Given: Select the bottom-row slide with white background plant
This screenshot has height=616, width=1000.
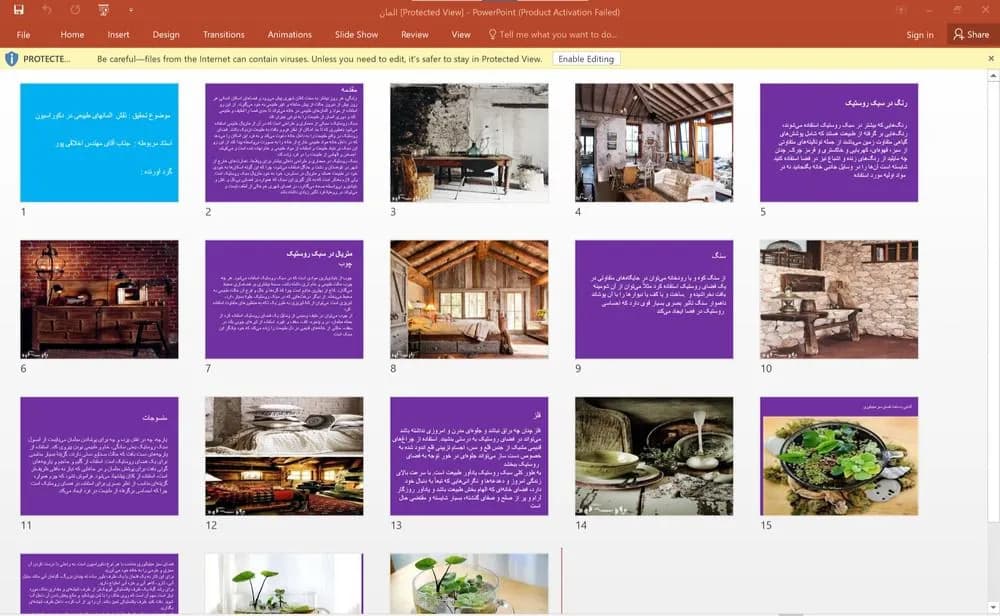Looking at the screenshot, I should click(284, 583).
